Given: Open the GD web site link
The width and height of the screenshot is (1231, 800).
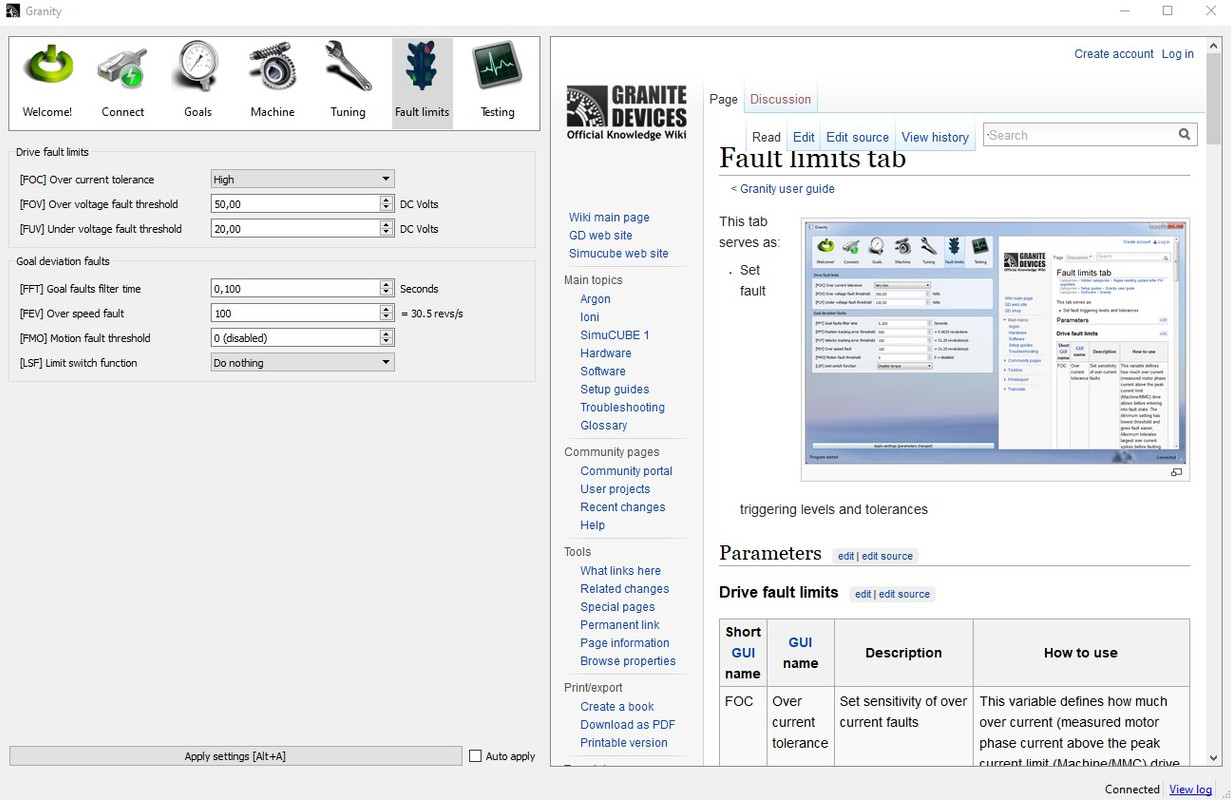Looking at the screenshot, I should tap(601, 235).
